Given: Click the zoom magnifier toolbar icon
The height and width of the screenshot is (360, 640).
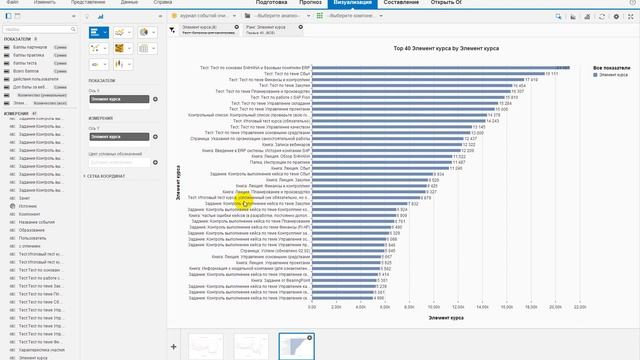Looking at the screenshot, I should pos(558,16).
